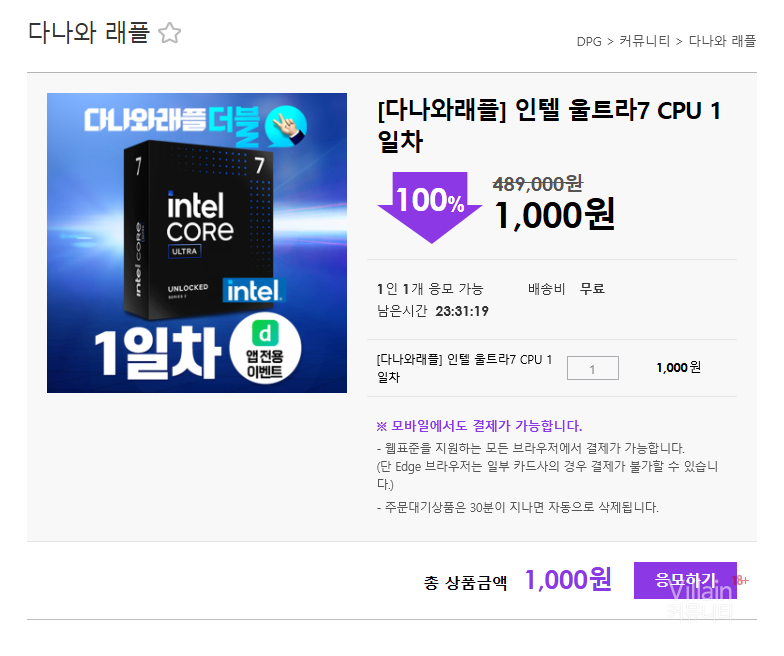Click the quantity input field showing 1

[592, 368]
